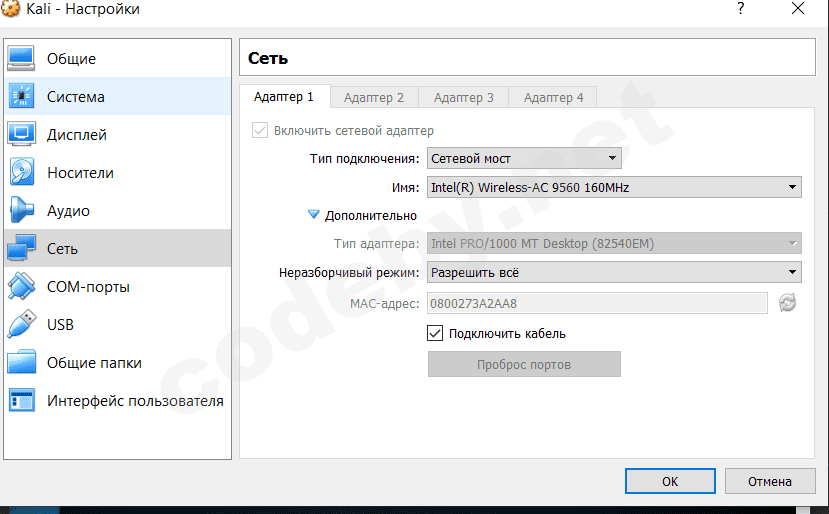Open the Неразборчивый режим dropdown
This screenshot has height=514, width=829.
click(x=614, y=272)
